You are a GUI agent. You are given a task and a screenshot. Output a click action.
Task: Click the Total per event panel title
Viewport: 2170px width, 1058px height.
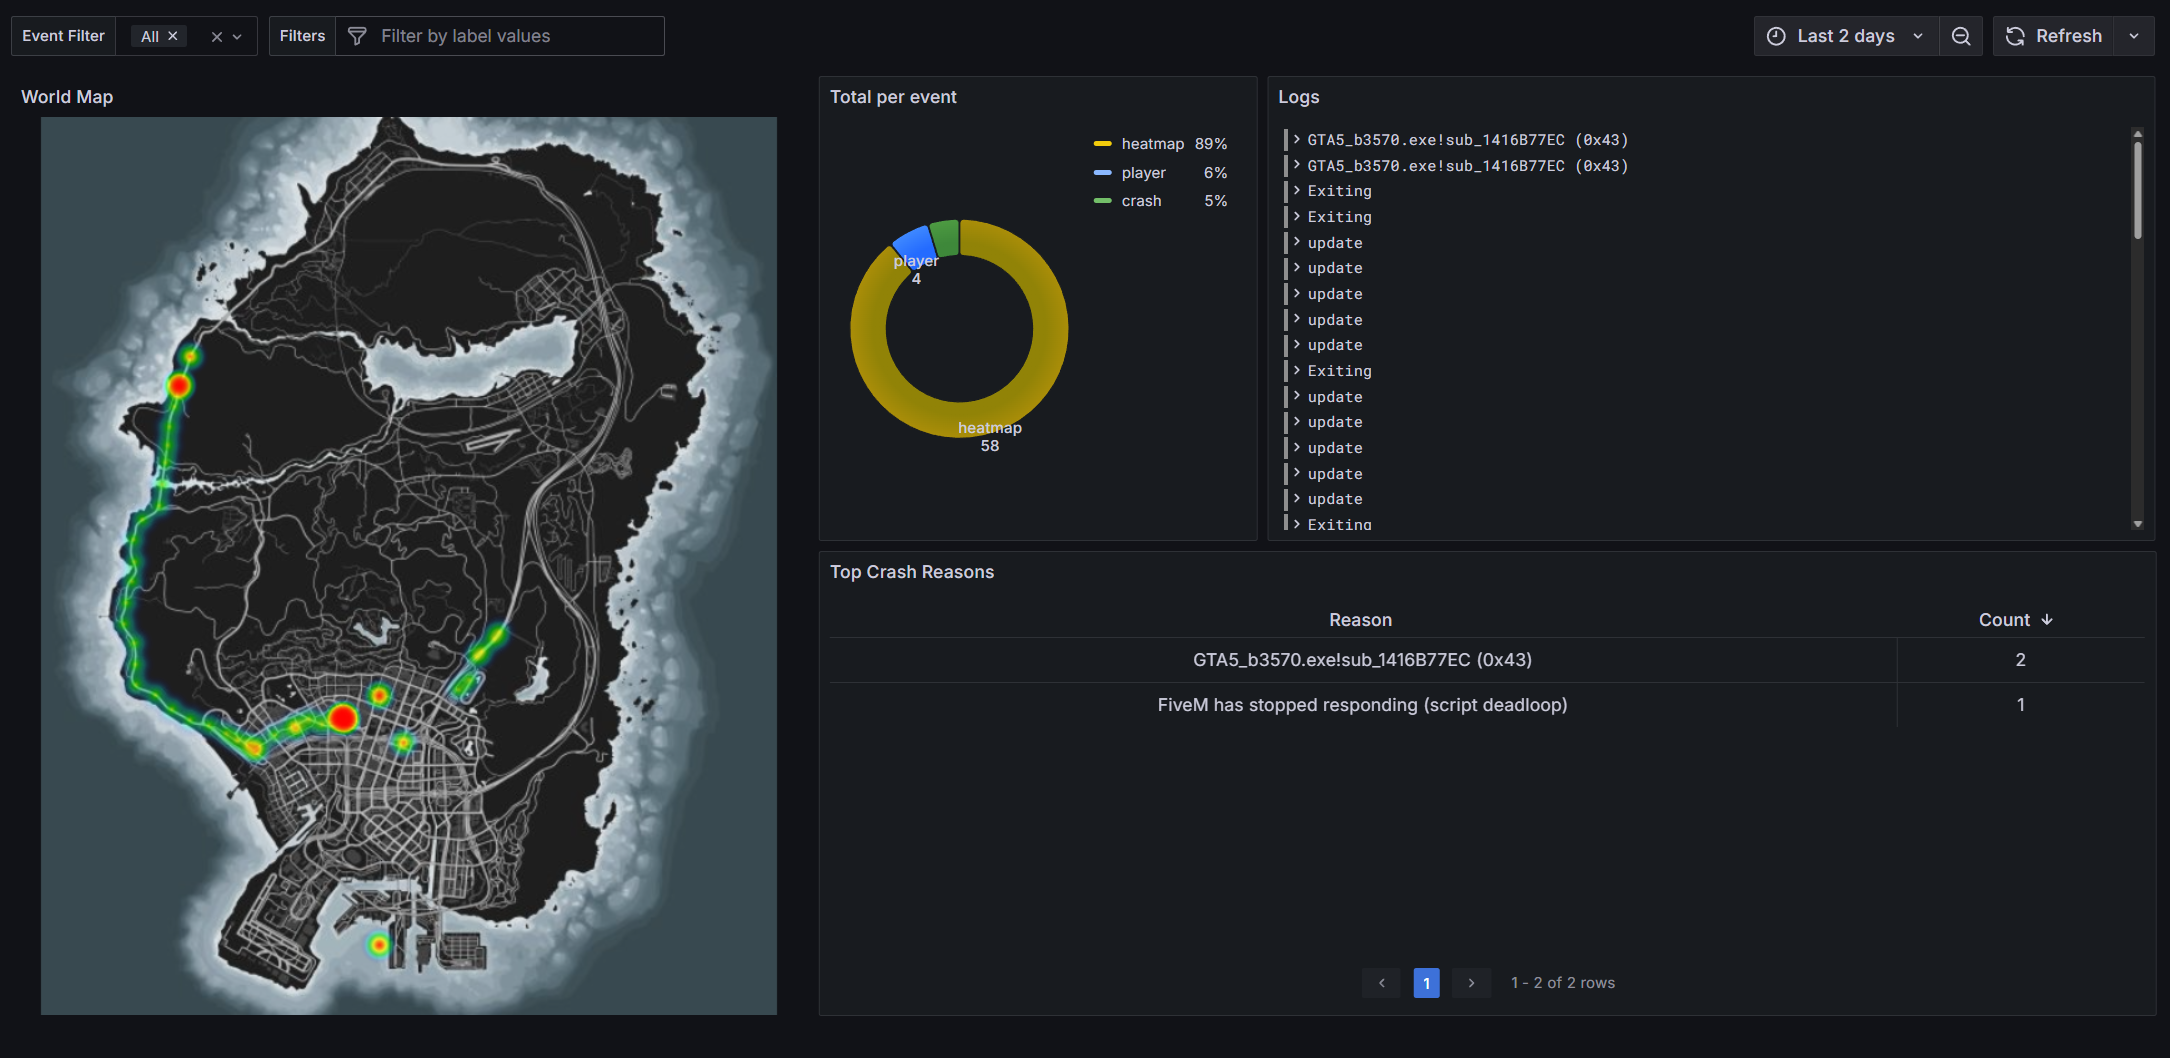pos(893,97)
